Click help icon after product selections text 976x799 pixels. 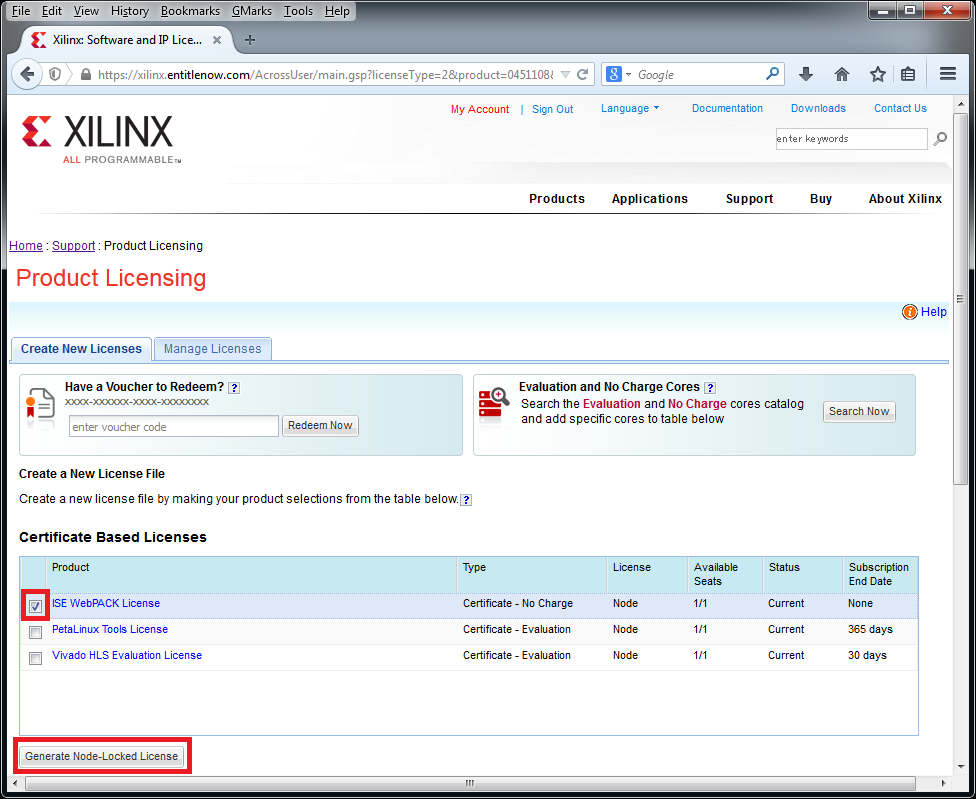point(466,500)
